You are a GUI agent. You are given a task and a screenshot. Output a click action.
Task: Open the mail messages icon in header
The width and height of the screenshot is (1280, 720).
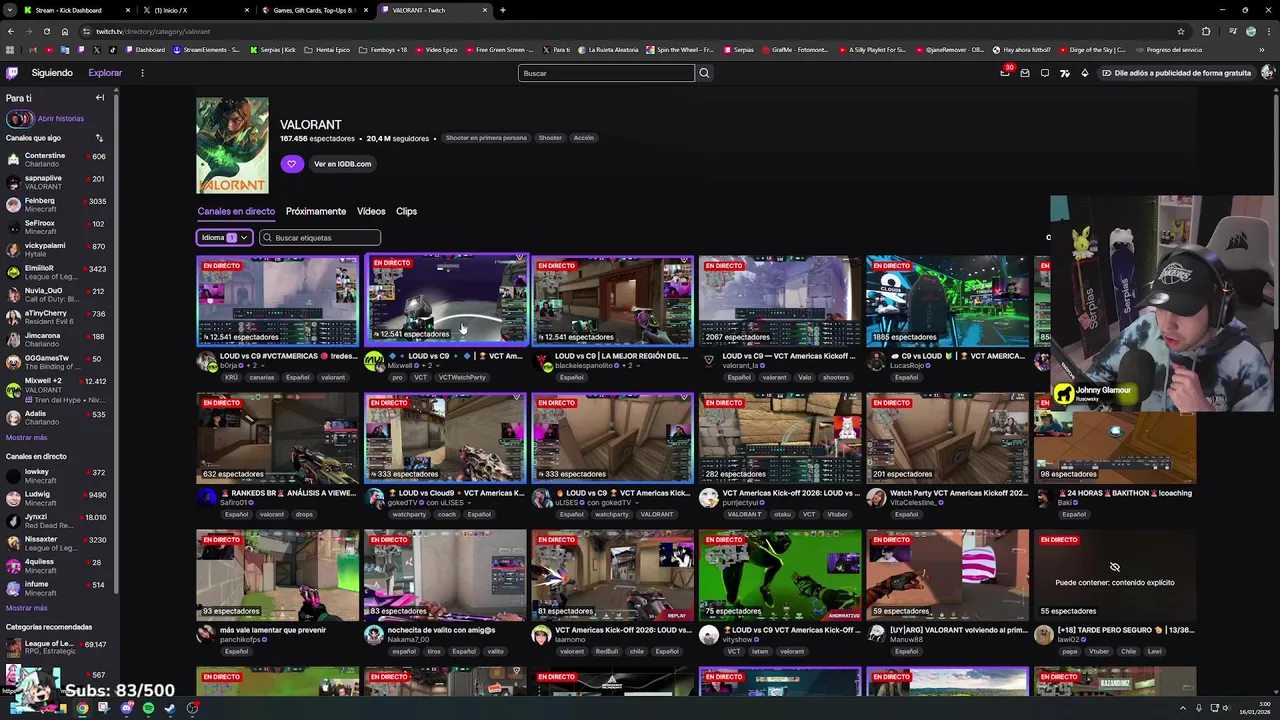[1025, 73]
